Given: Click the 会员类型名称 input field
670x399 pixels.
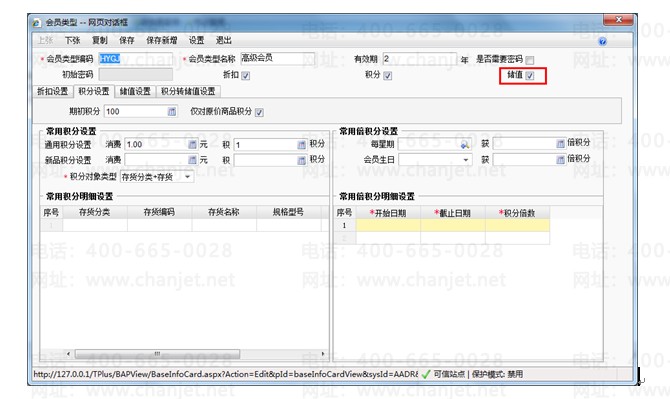Looking at the screenshot, I should pyautogui.click(x=278, y=59).
